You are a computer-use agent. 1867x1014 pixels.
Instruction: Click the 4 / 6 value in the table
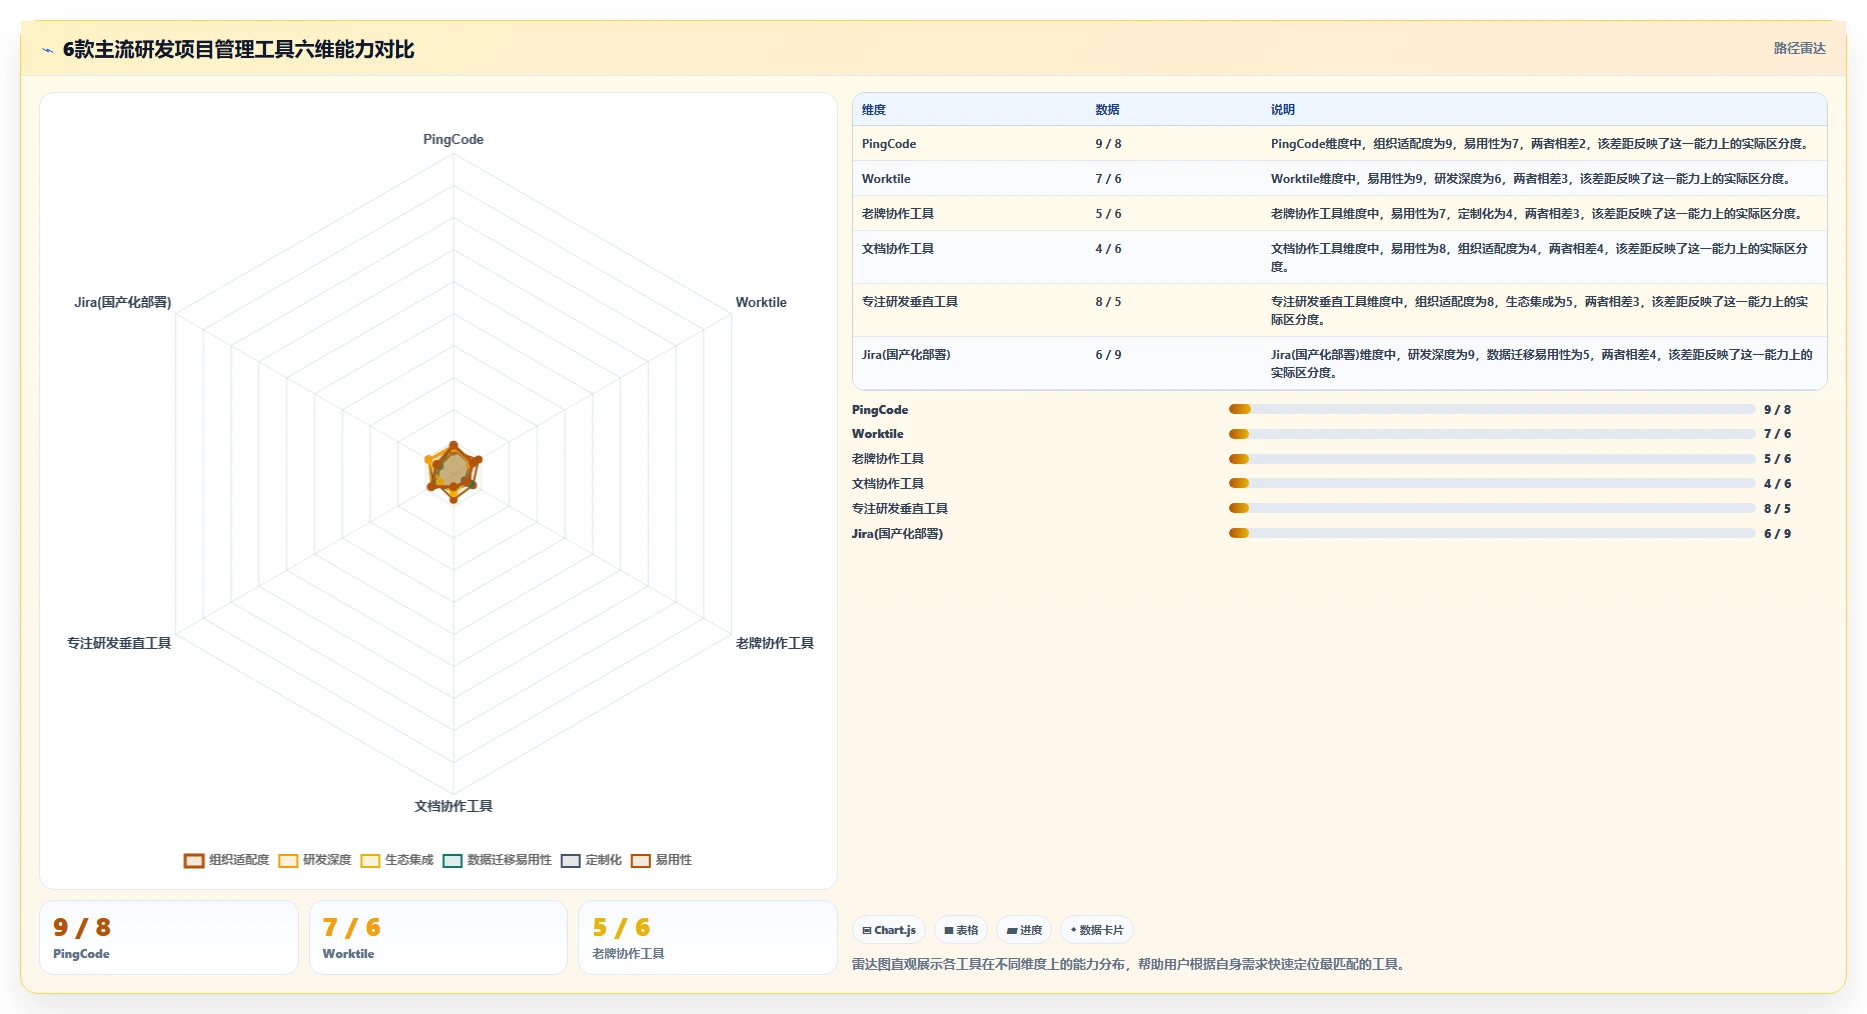(x=1108, y=249)
